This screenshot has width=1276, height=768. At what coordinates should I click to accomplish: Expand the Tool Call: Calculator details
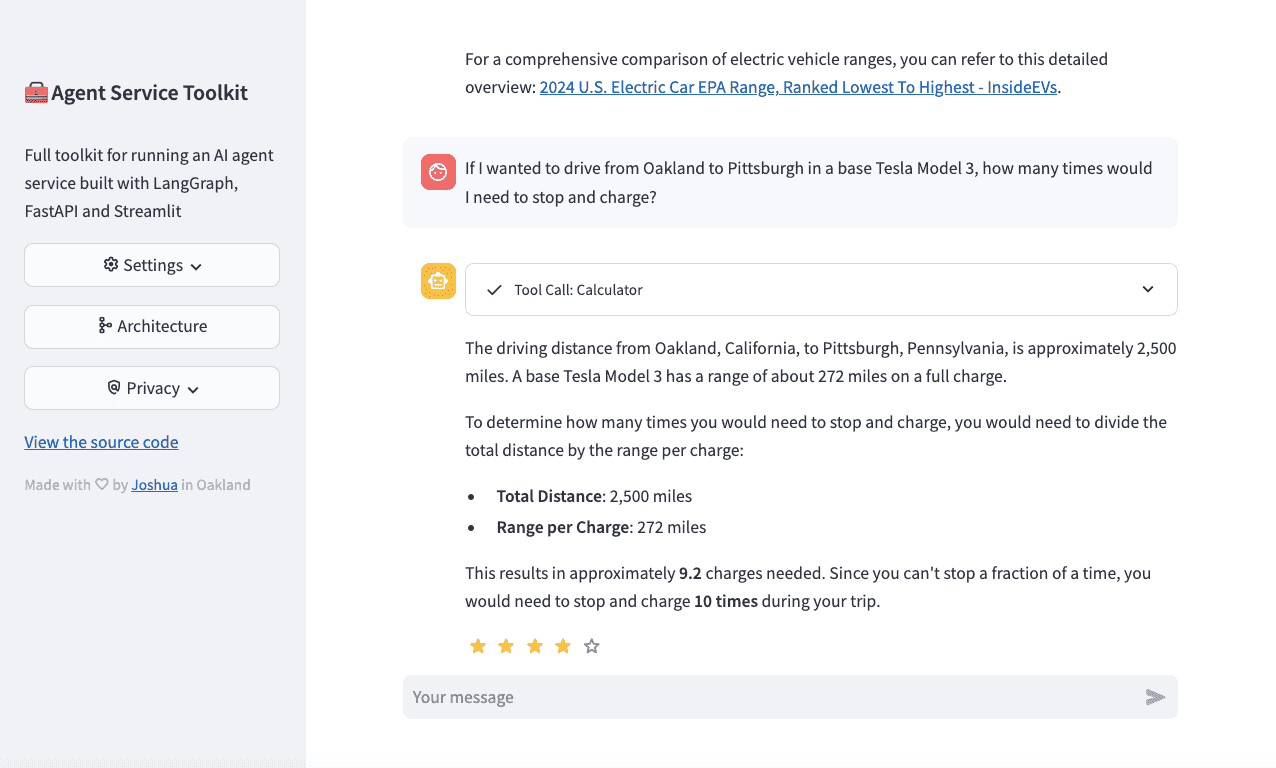[1148, 289]
